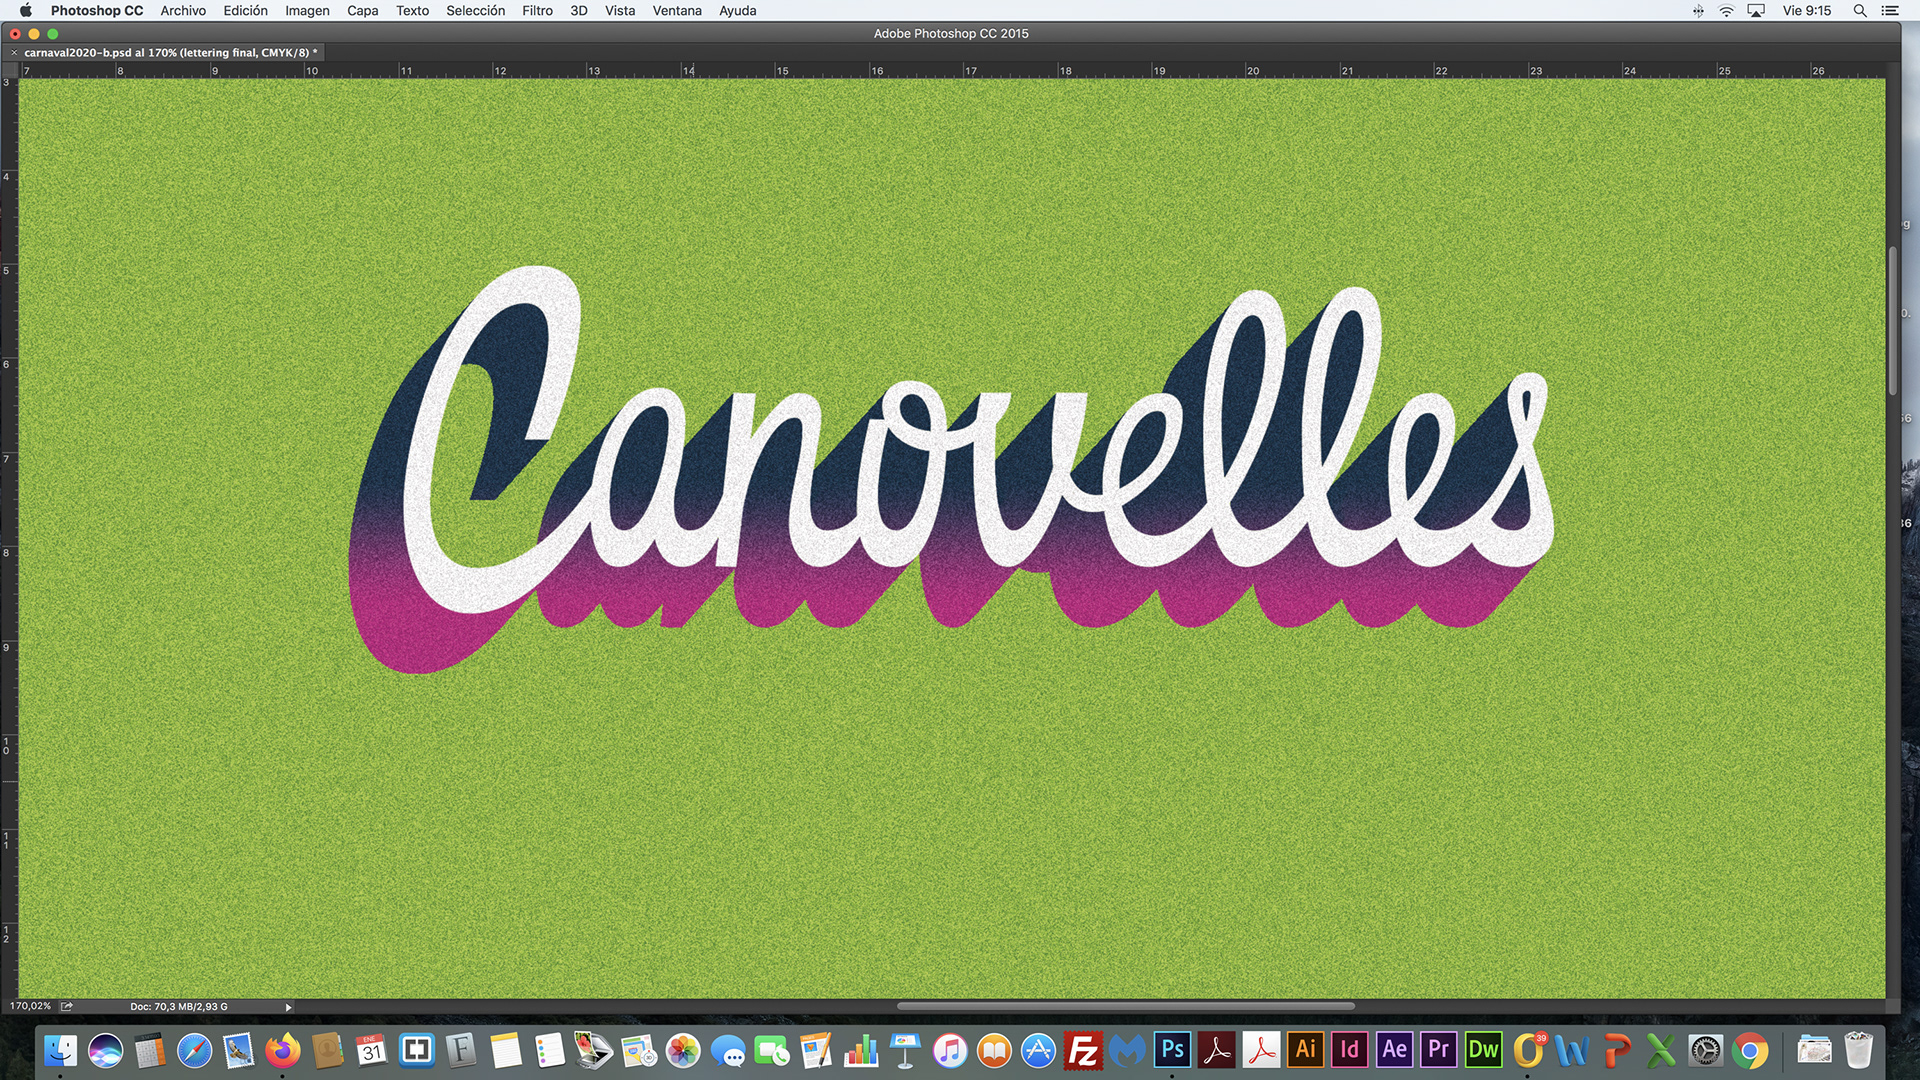
Task: Open the Capa menu
Action: [362, 11]
